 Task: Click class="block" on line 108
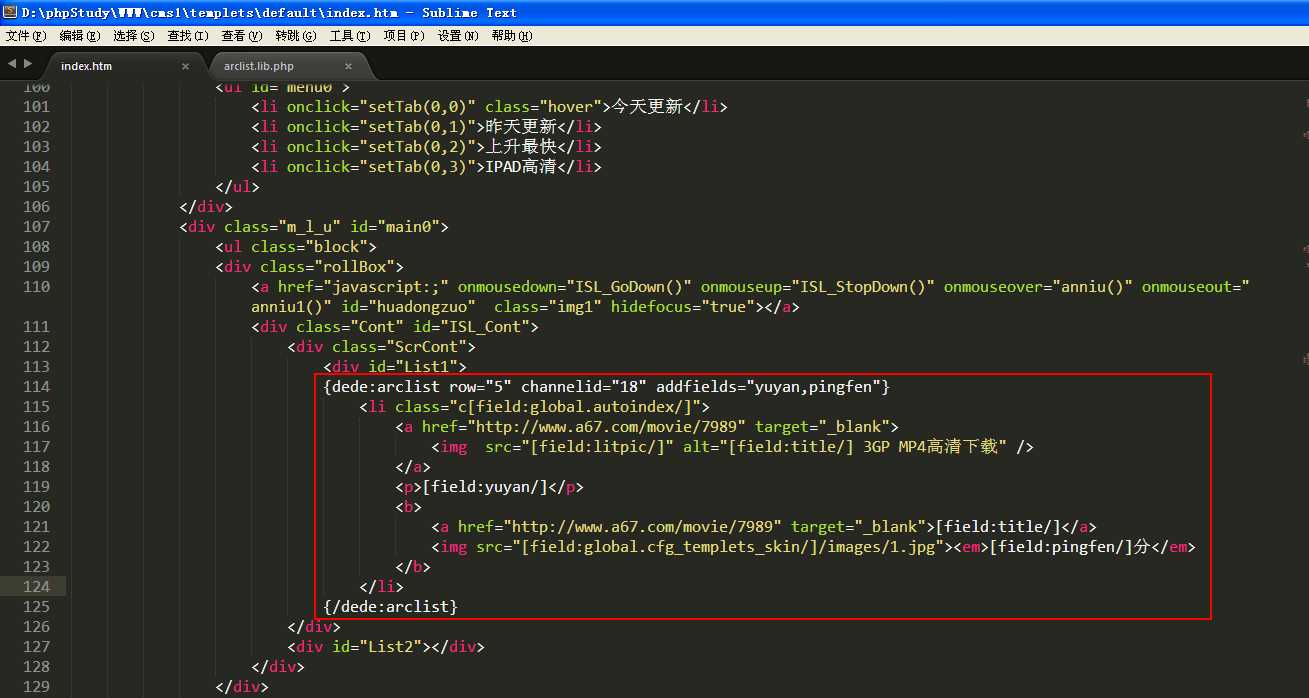309,247
